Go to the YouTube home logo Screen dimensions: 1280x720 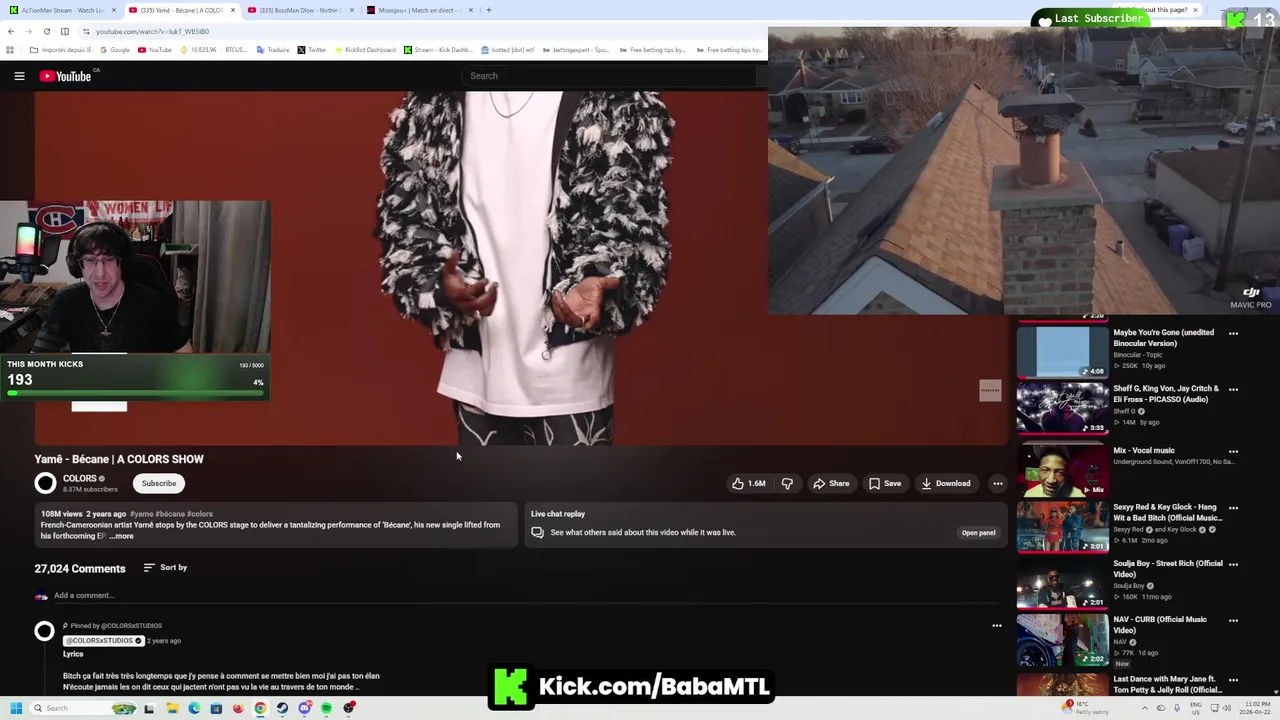[66, 76]
